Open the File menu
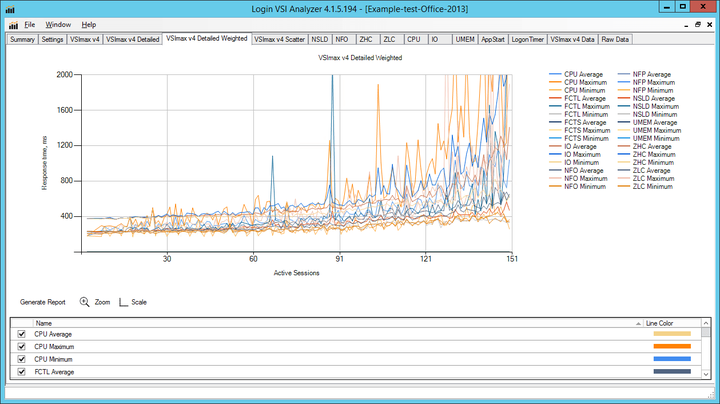 click(x=30, y=24)
